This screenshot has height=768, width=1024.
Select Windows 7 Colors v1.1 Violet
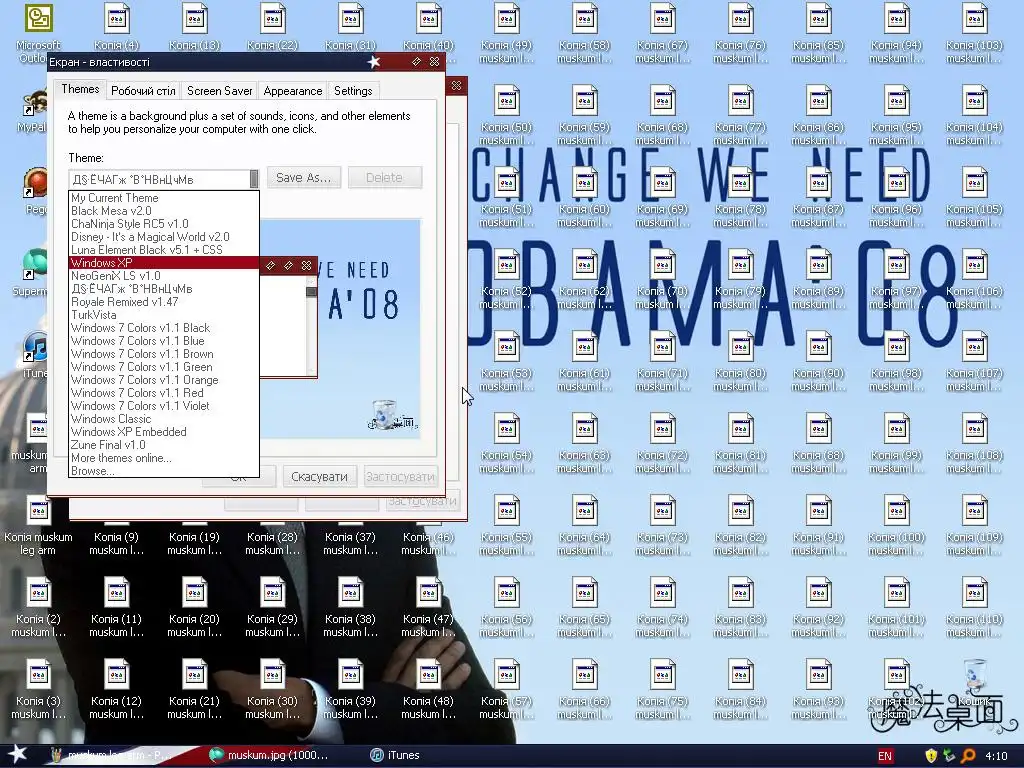[164, 406]
